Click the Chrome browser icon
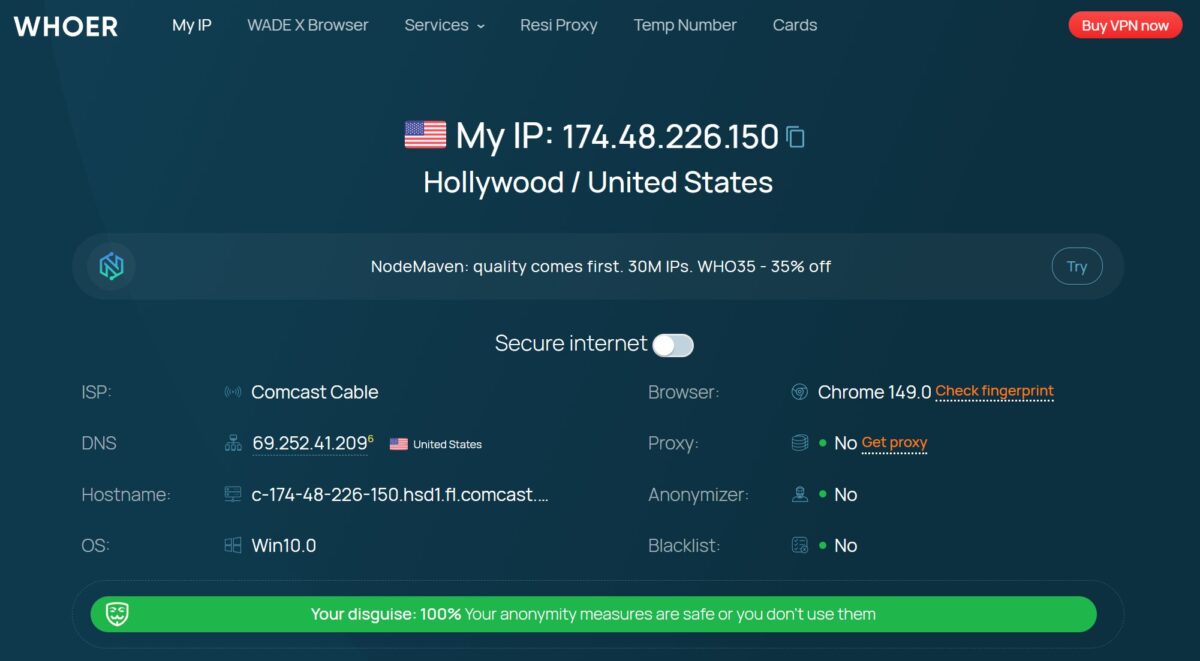Viewport: 1200px width, 661px height. click(799, 392)
